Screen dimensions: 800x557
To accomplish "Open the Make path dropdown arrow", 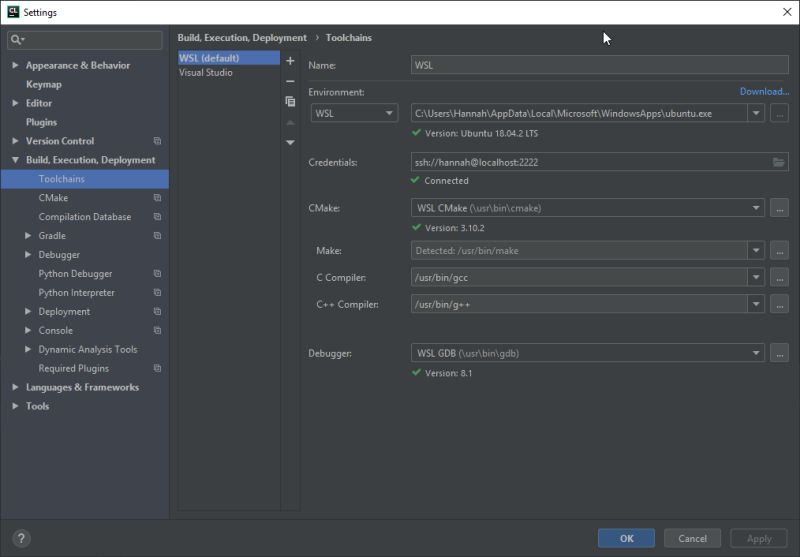I will (756, 251).
